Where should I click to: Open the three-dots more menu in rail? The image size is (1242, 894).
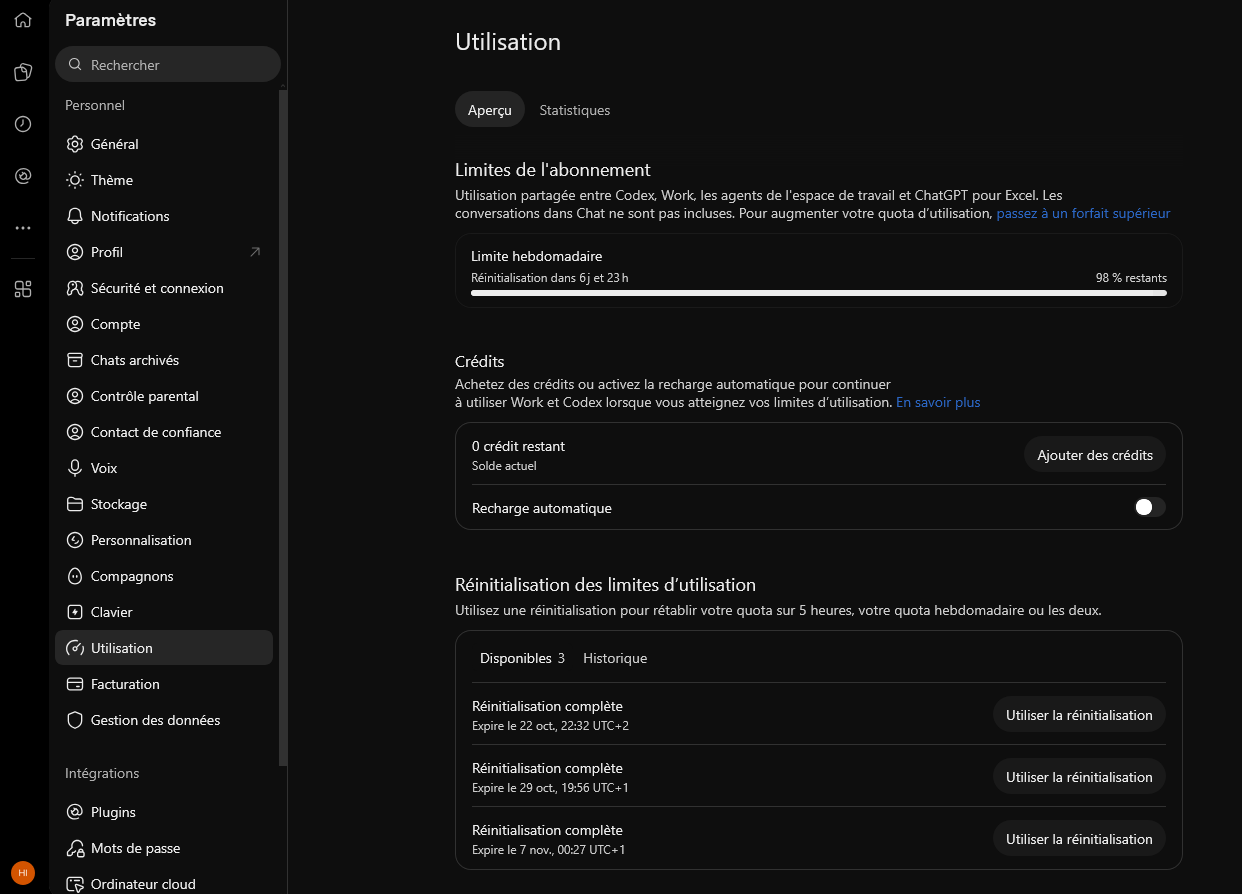[23, 228]
